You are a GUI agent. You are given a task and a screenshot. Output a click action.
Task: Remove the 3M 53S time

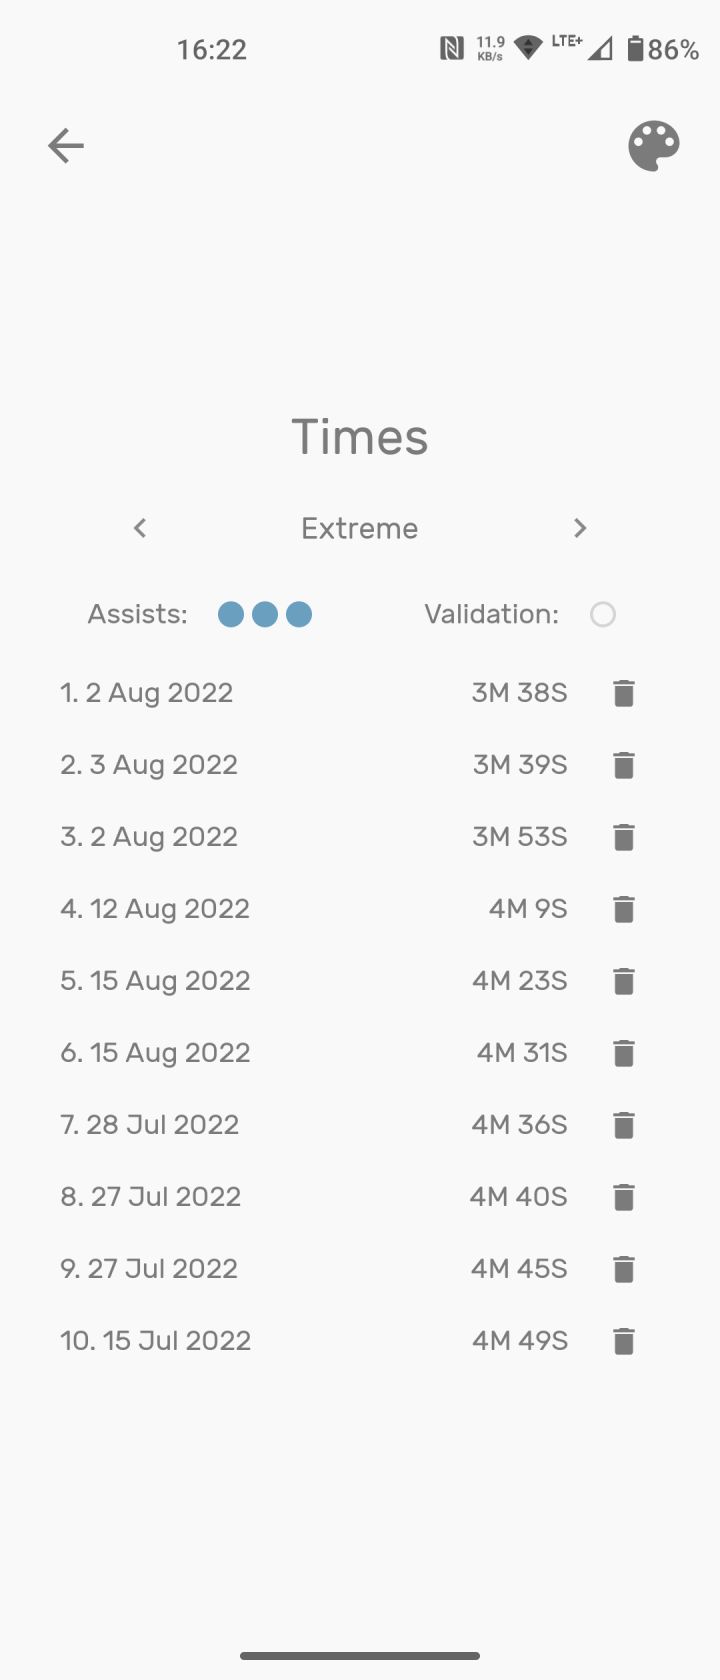(624, 837)
